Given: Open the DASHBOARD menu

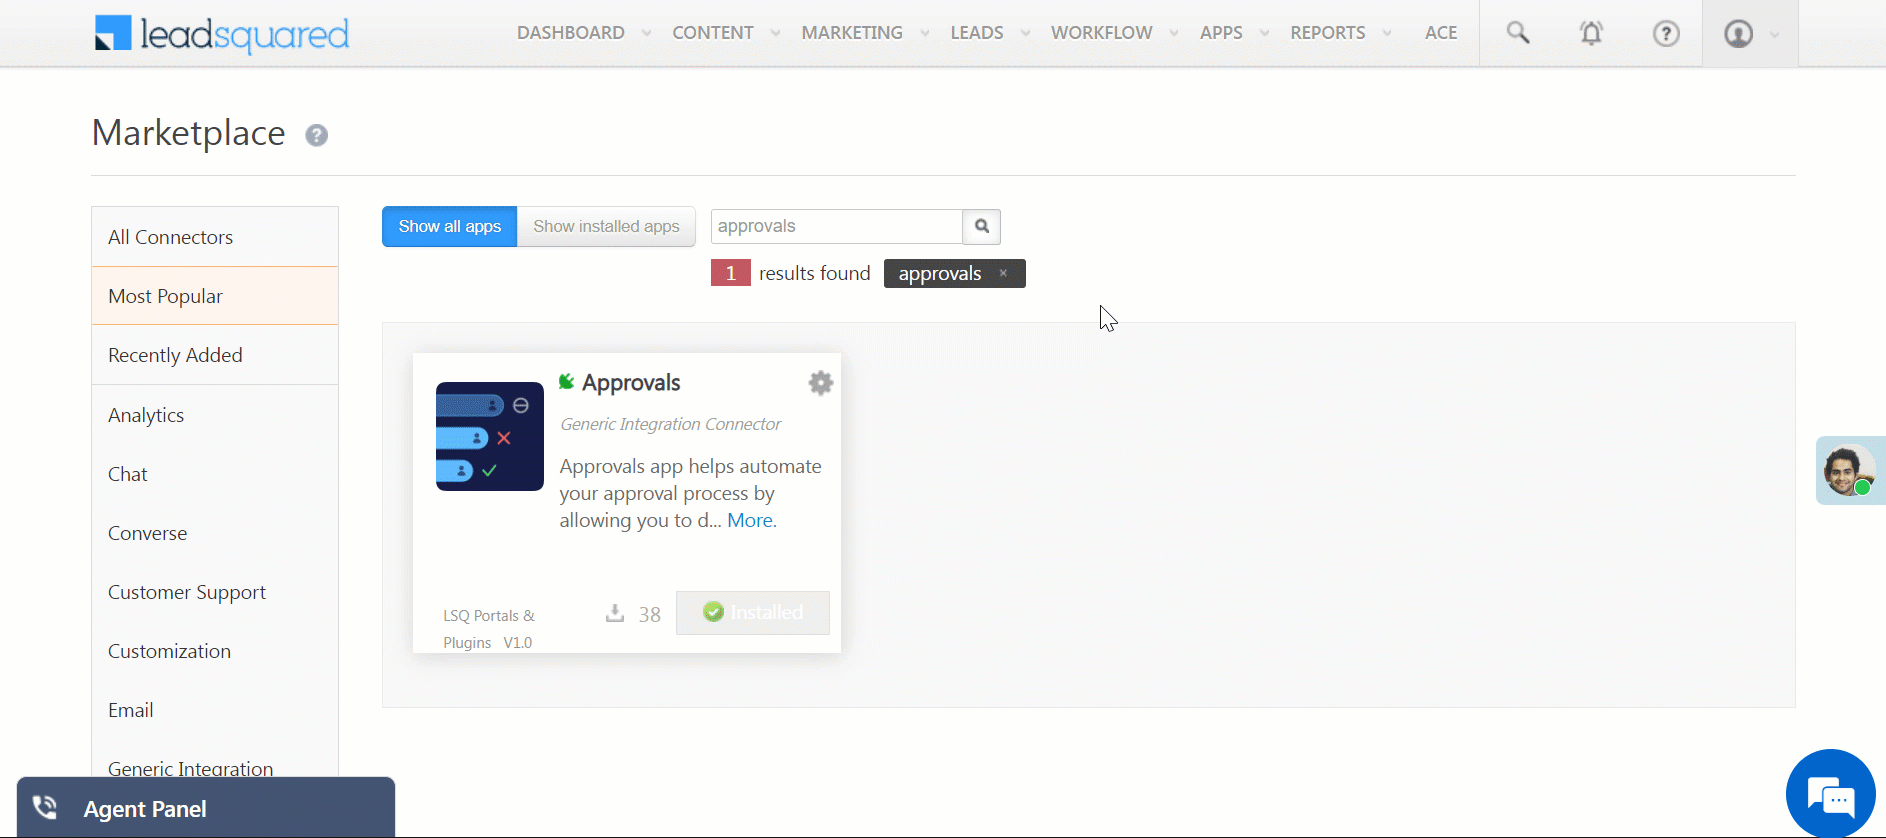Looking at the screenshot, I should (x=571, y=33).
